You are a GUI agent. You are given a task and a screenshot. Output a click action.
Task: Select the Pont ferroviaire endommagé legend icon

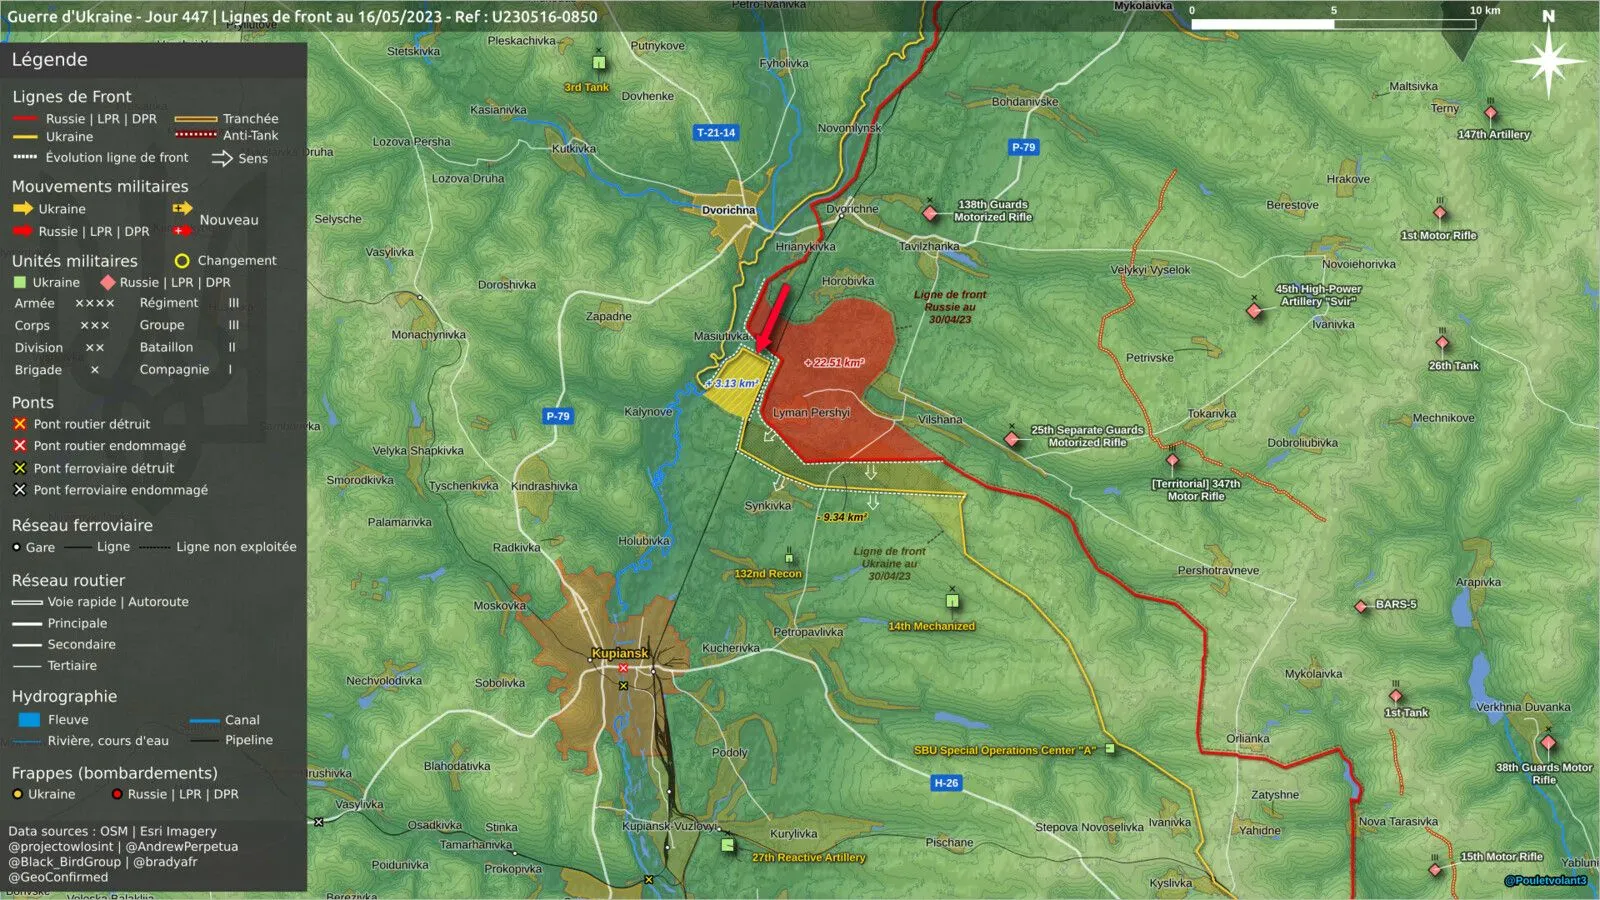click(20, 490)
